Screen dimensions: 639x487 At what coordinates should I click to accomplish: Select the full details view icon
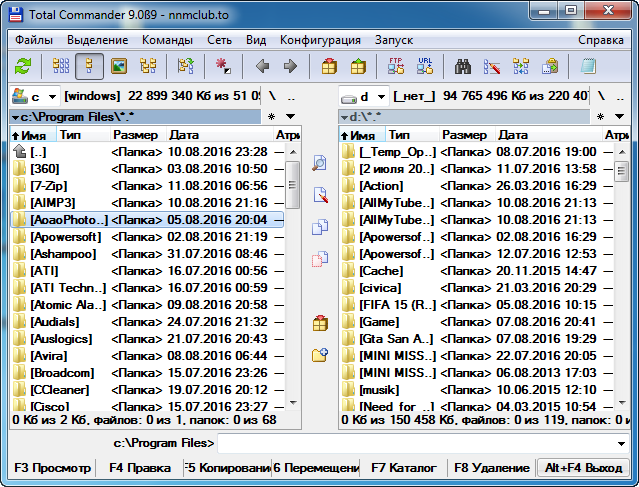click(89, 66)
